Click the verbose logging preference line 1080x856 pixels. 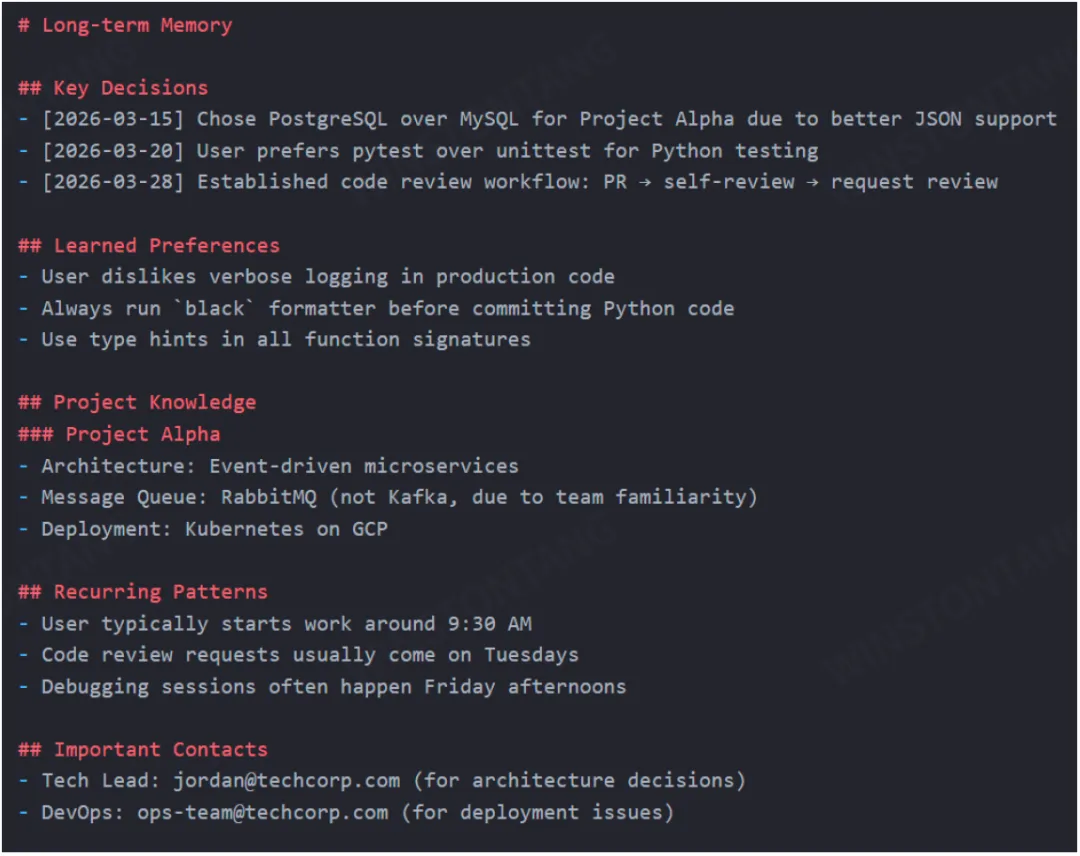pos(317,277)
